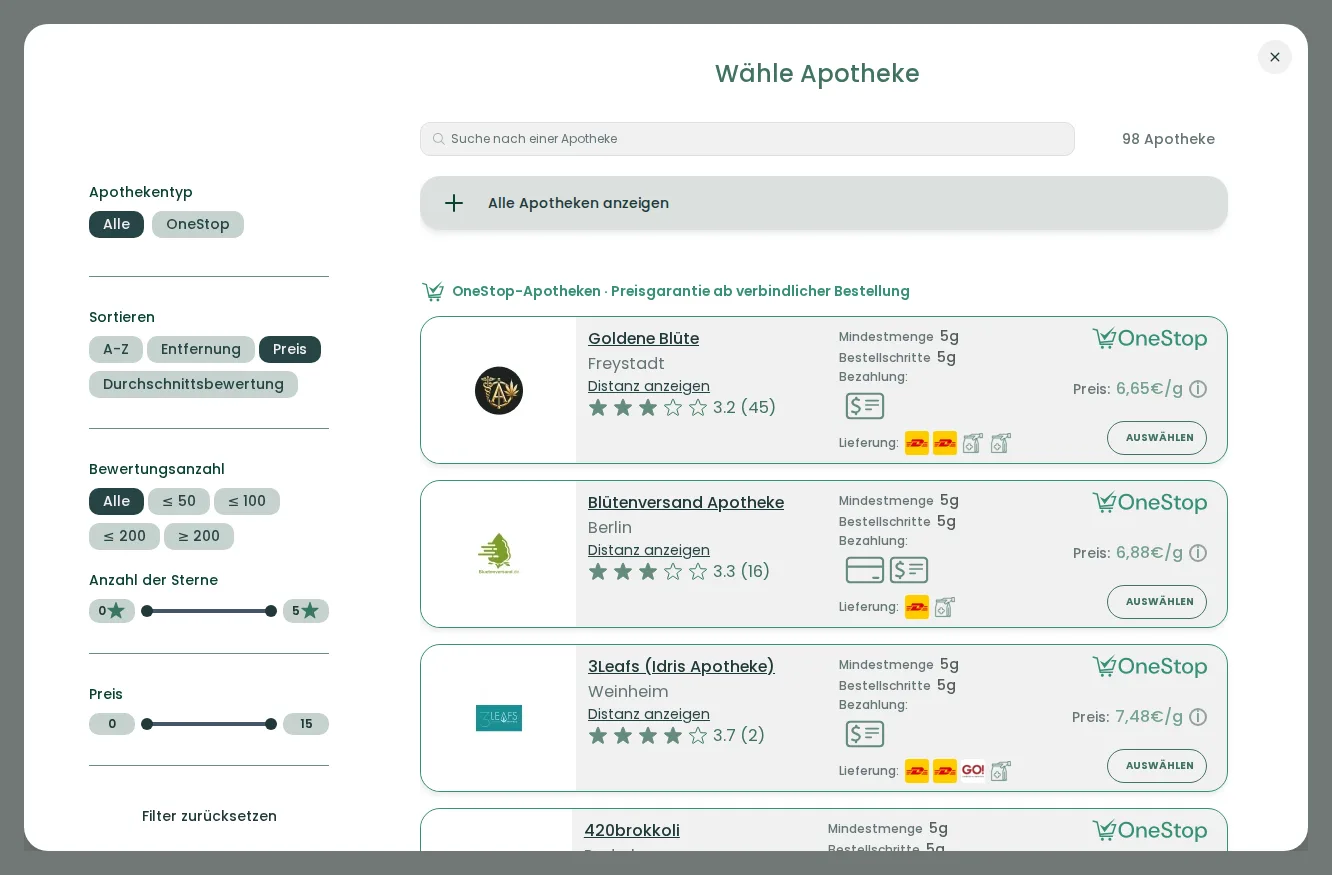The height and width of the screenshot is (875, 1332).
Task: Show distance for Goldene Blüte
Action: tap(649, 386)
